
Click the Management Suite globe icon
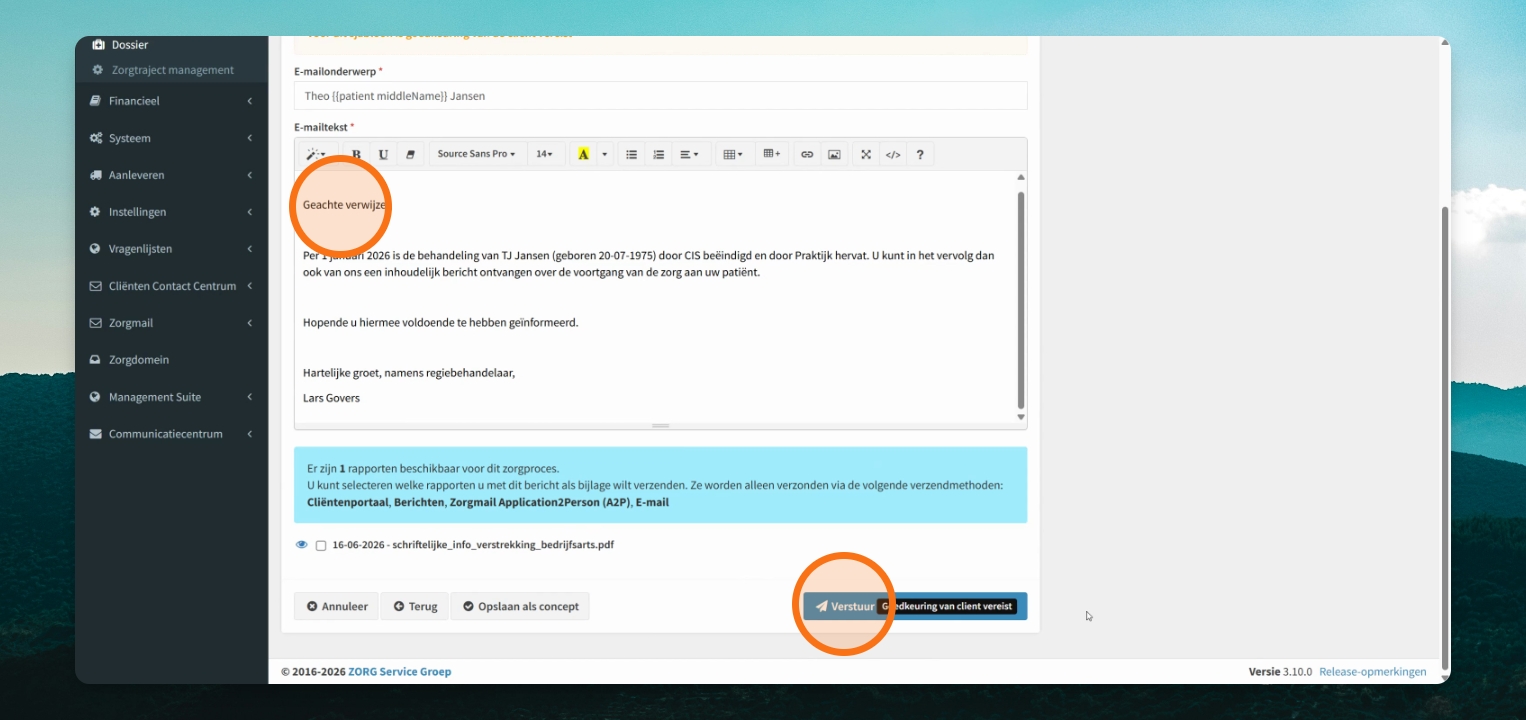point(95,397)
